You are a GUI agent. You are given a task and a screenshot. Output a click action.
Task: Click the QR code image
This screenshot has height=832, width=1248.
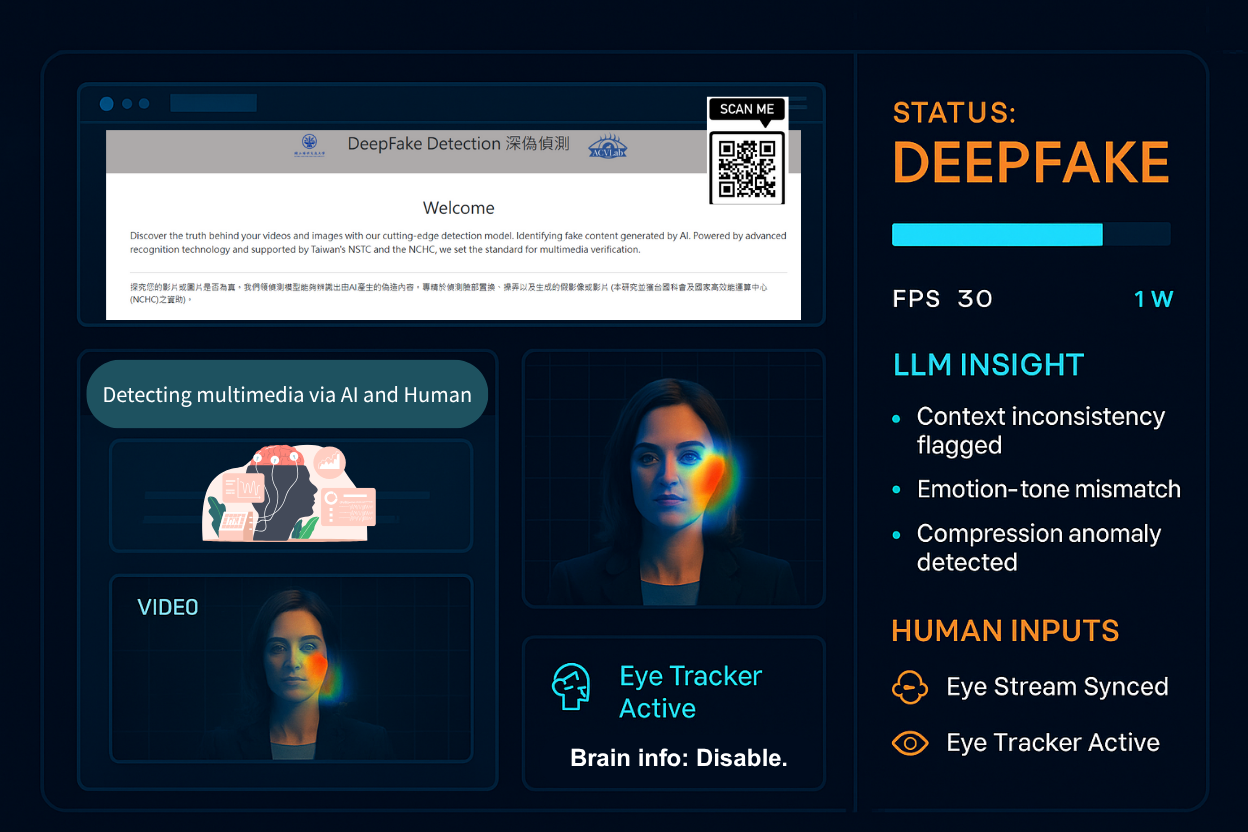tap(747, 167)
